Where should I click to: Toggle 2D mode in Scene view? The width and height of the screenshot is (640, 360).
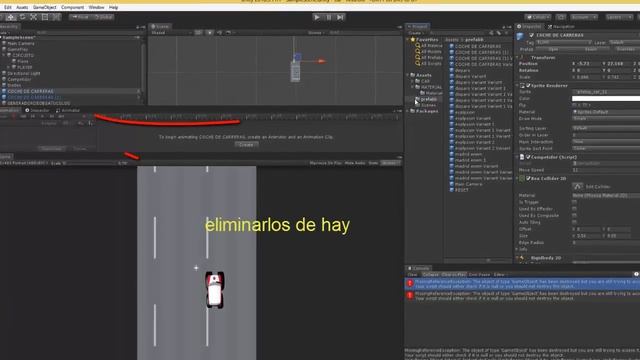tap(198, 33)
